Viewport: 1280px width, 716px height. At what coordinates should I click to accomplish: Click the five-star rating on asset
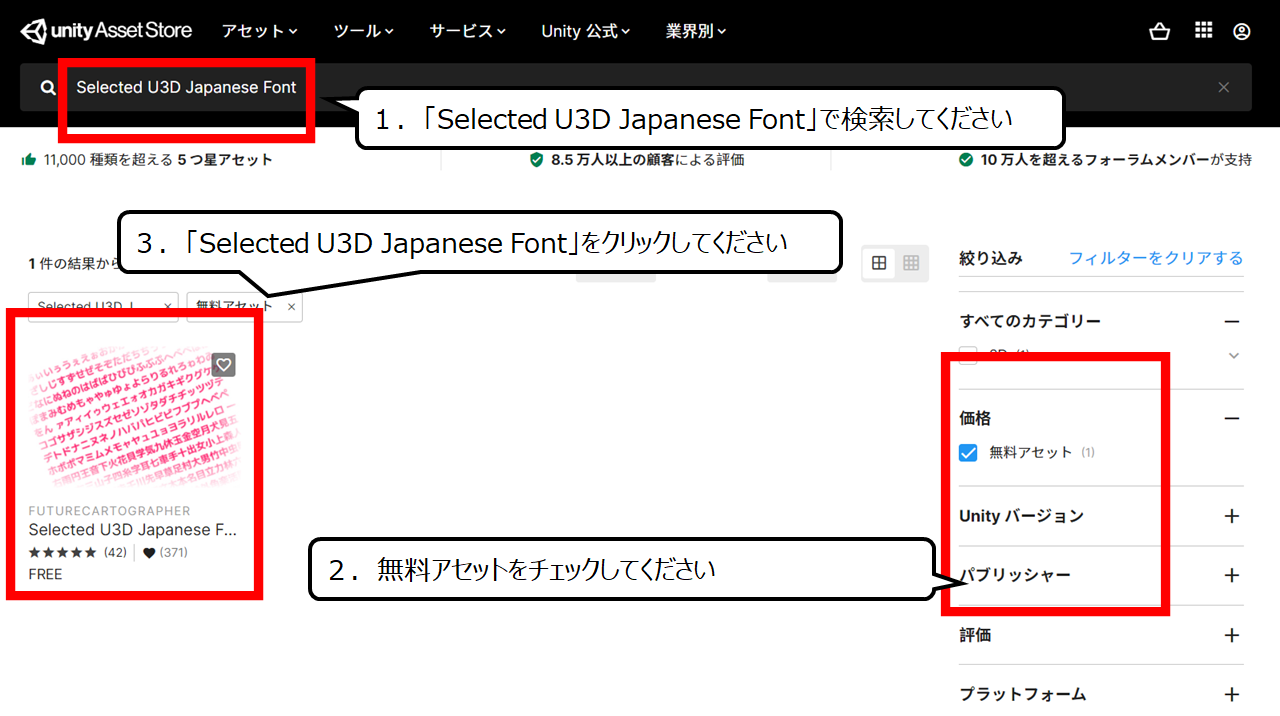tap(62, 552)
